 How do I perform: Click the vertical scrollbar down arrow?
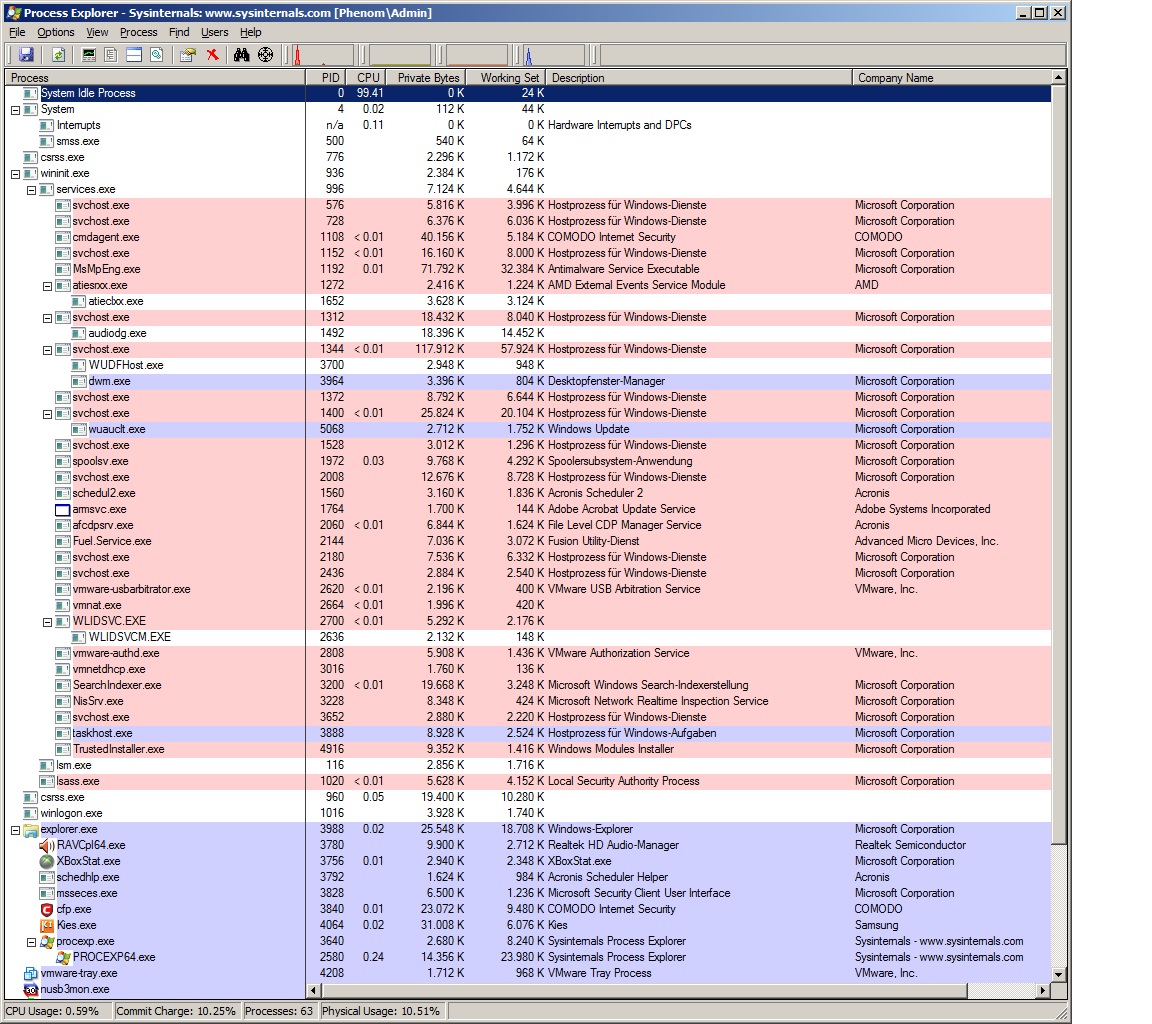click(1059, 974)
